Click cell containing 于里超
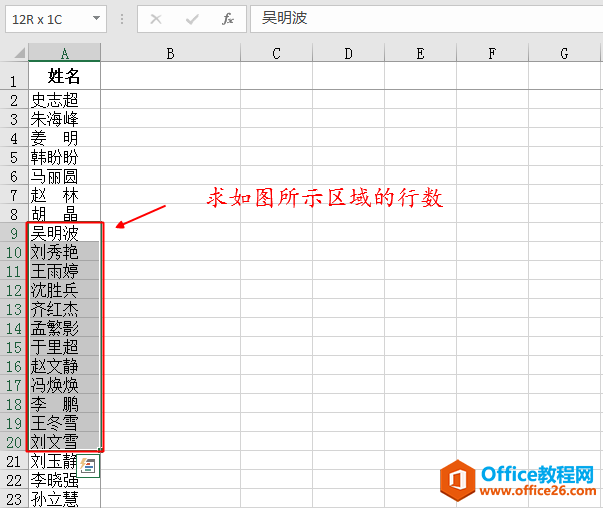603x508 pixels. [65, 346]
